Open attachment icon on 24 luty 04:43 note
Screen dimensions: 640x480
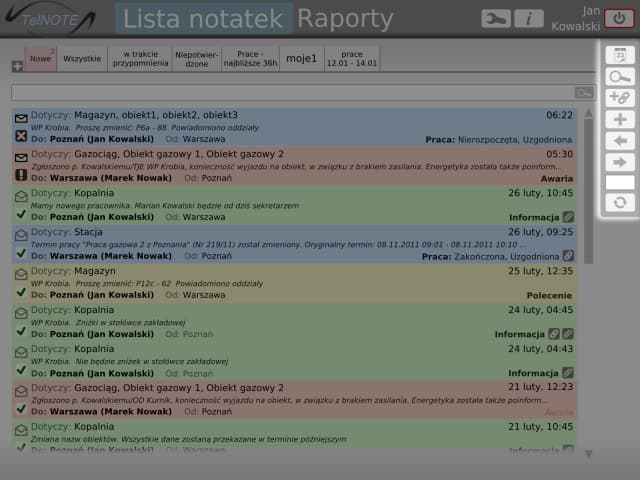[568, 373]
